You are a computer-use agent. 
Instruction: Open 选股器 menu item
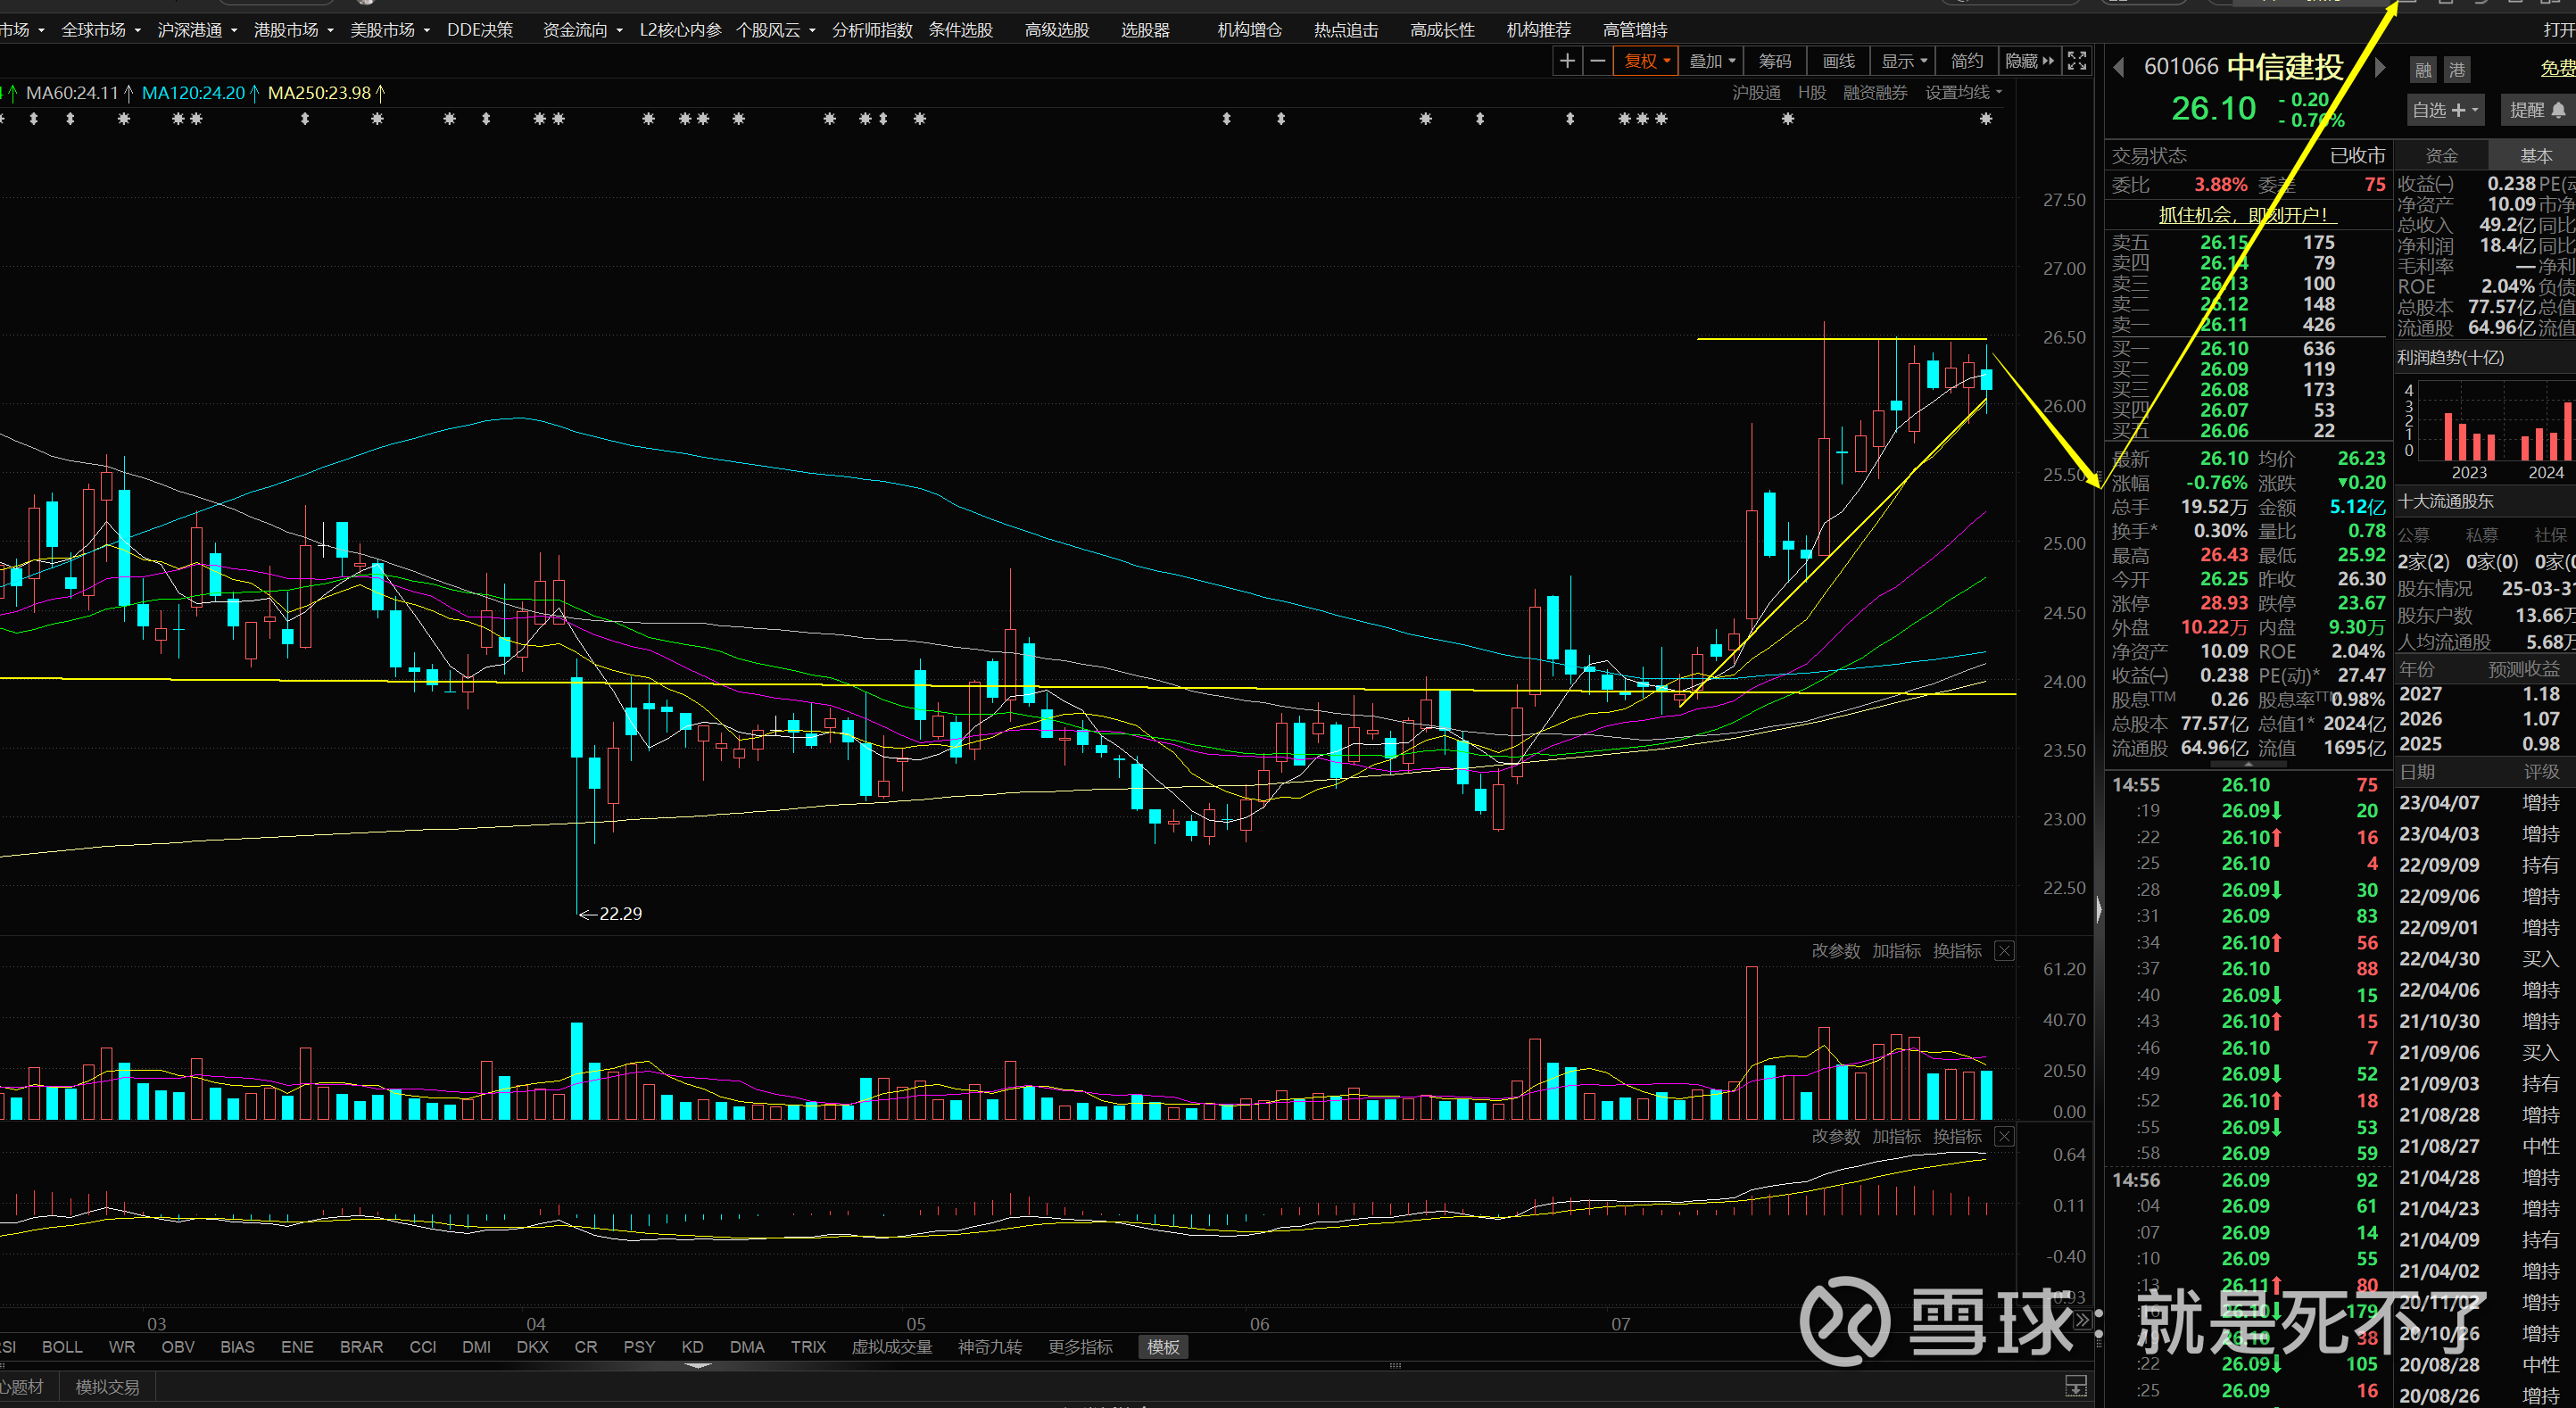pyautogui.click(x=1145, y=30)
